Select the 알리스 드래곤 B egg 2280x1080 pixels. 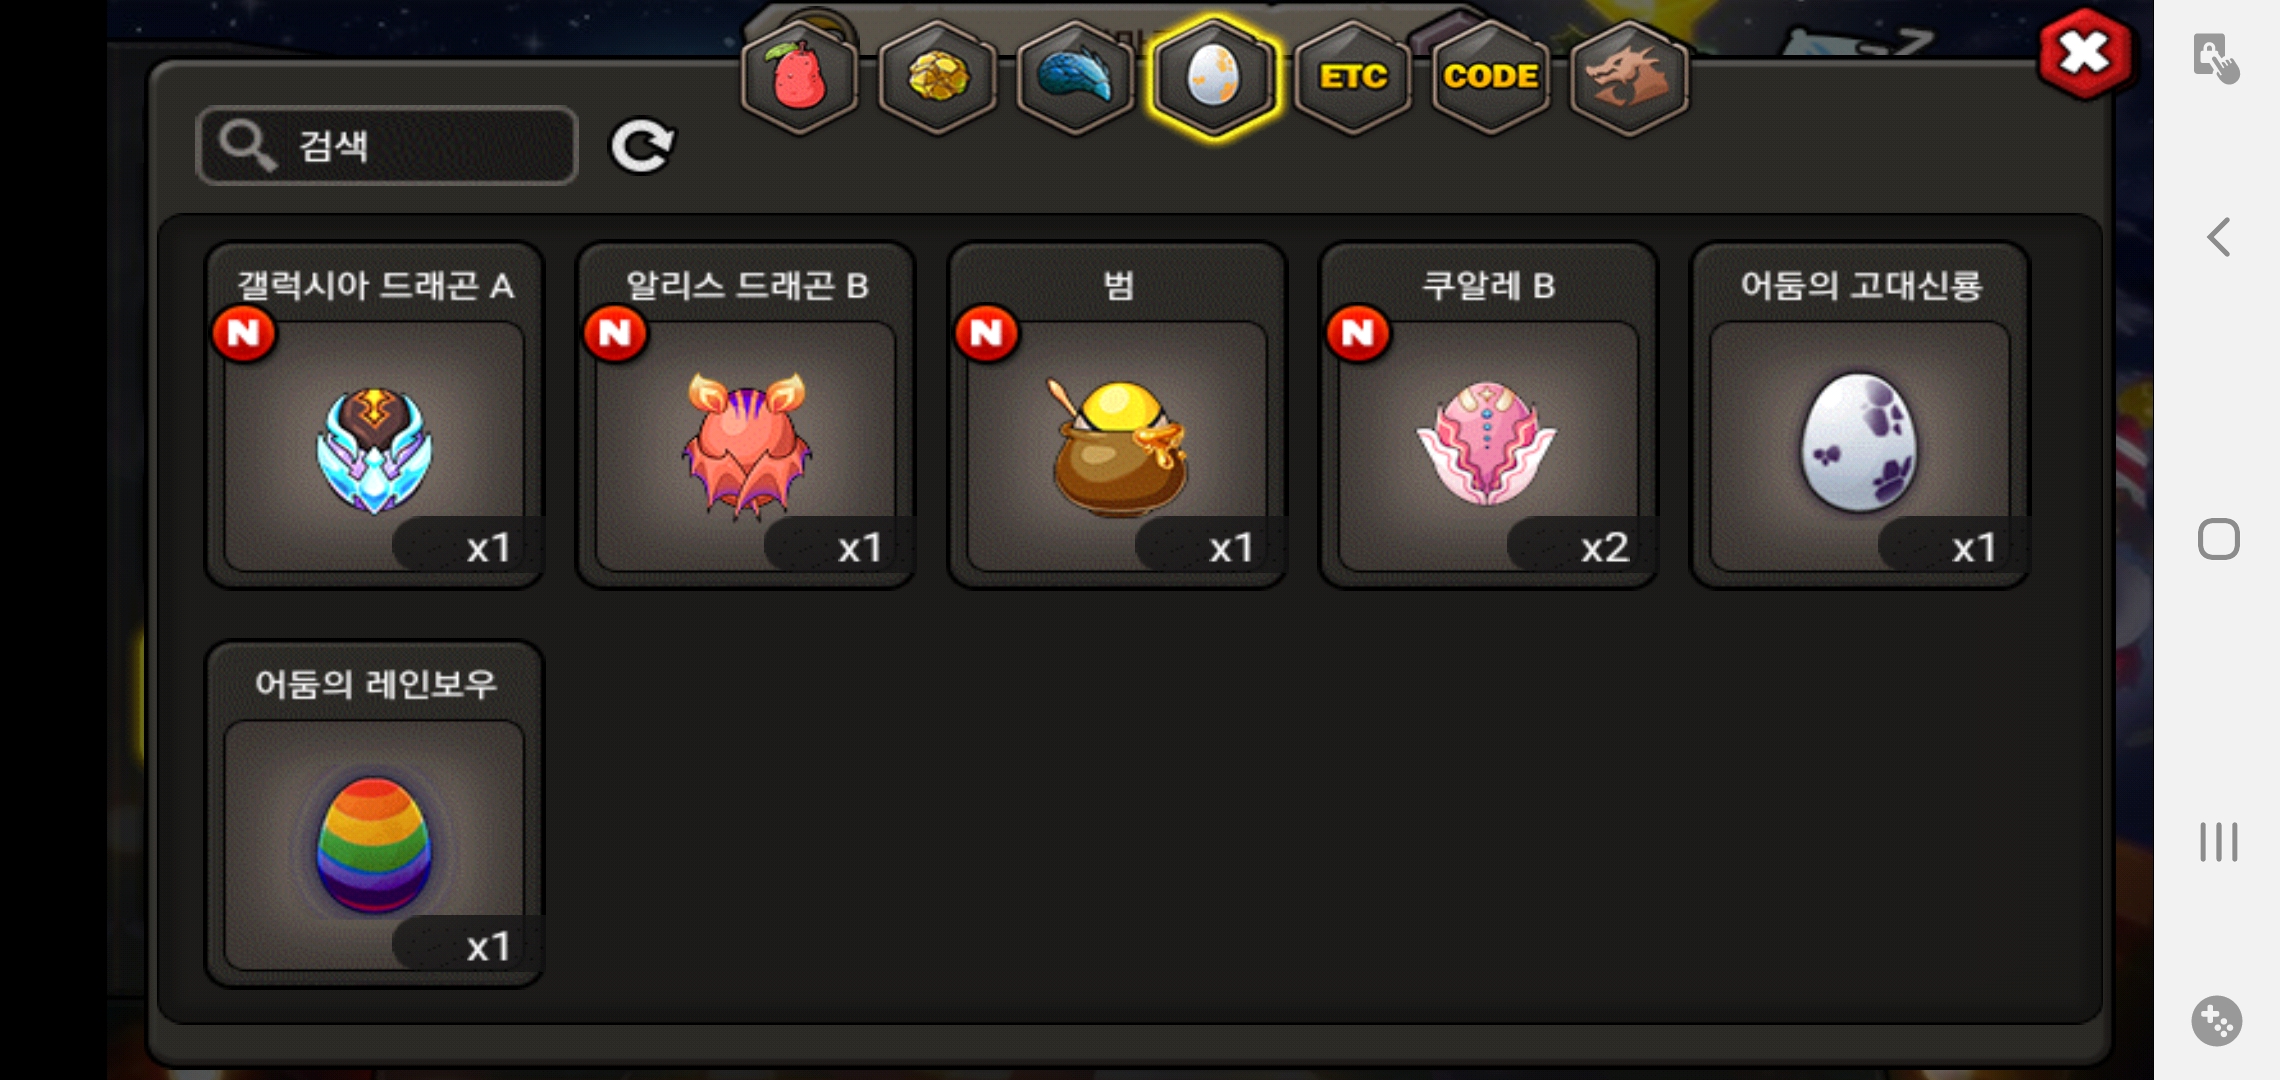pos(746,416)
